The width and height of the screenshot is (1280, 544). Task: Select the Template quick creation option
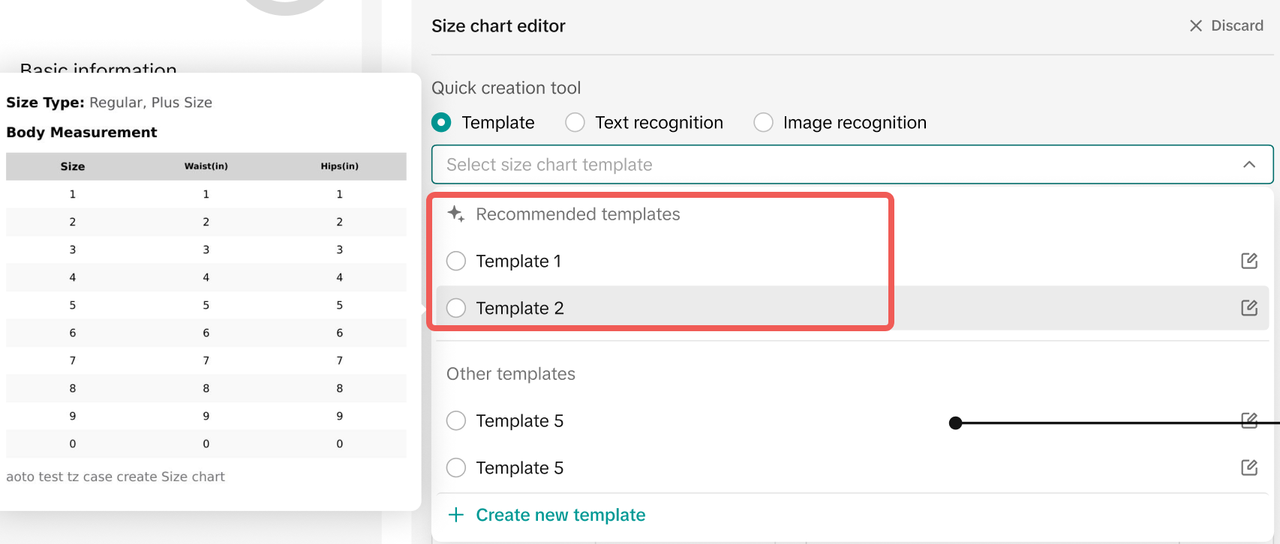point(441,123)
